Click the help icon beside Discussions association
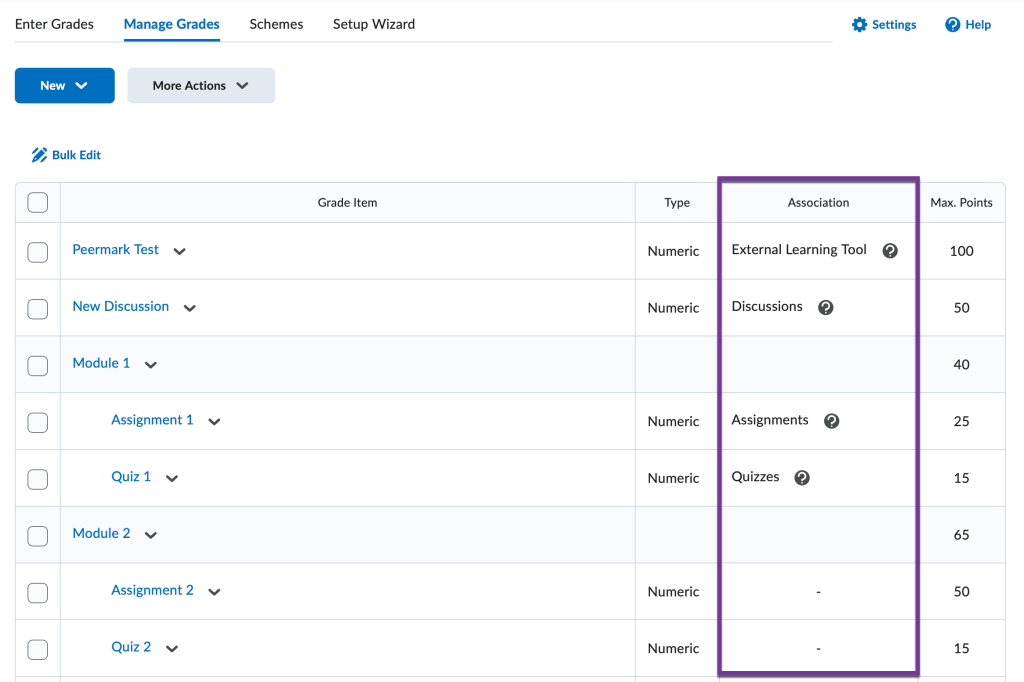Image resolution: width=1024 pixels, height=682 pixels. (x=825, y=307)
